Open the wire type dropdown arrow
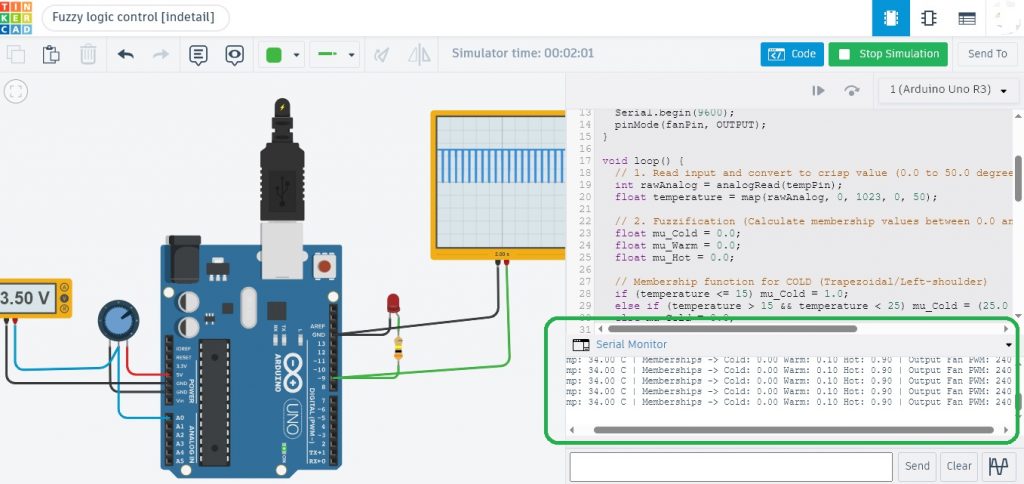1024x484 pixels. point(351,56)
